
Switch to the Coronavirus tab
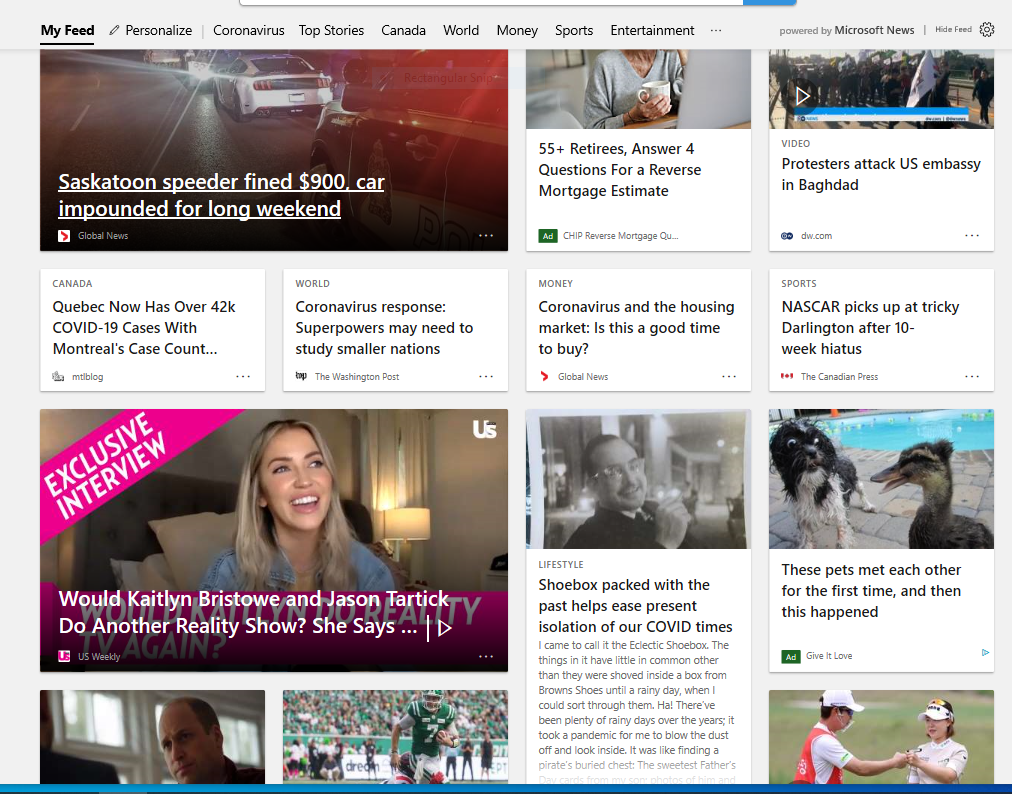click(248, 30)
